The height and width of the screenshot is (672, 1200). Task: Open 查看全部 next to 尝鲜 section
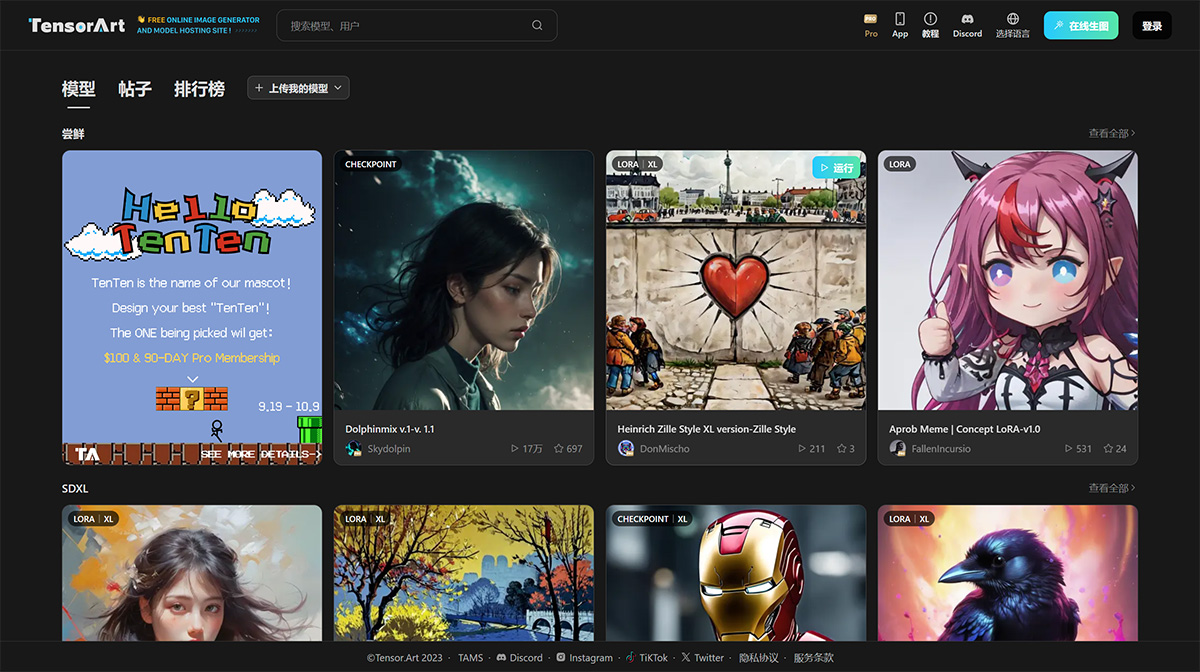(x=1114, y=132)
